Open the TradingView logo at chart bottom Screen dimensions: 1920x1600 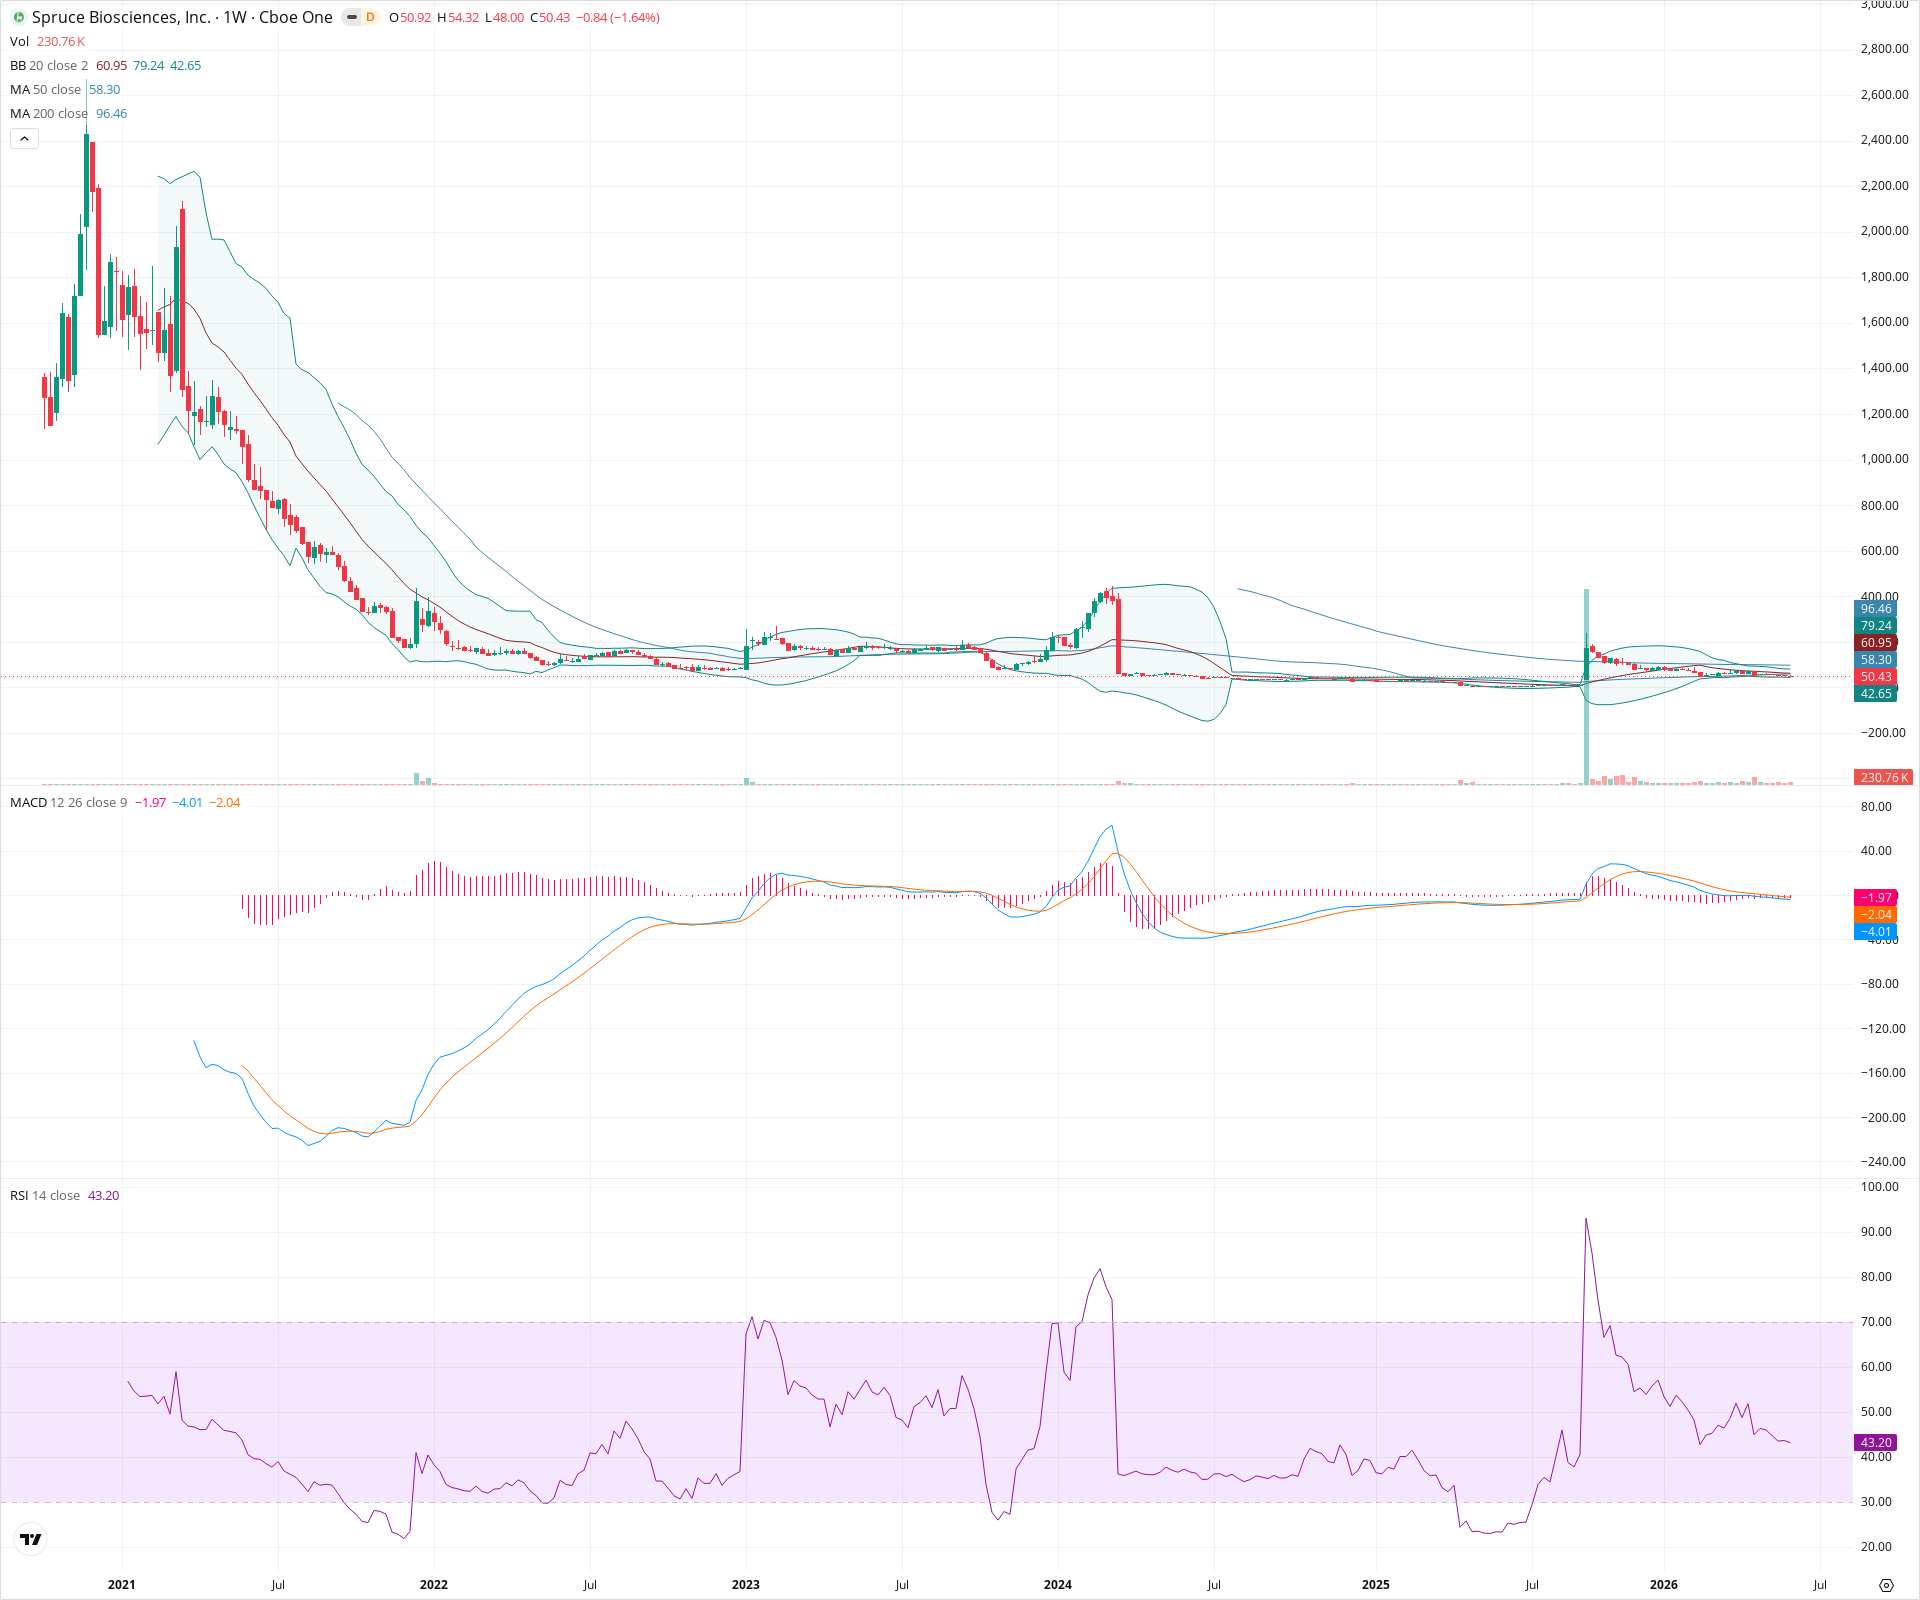31,1539
